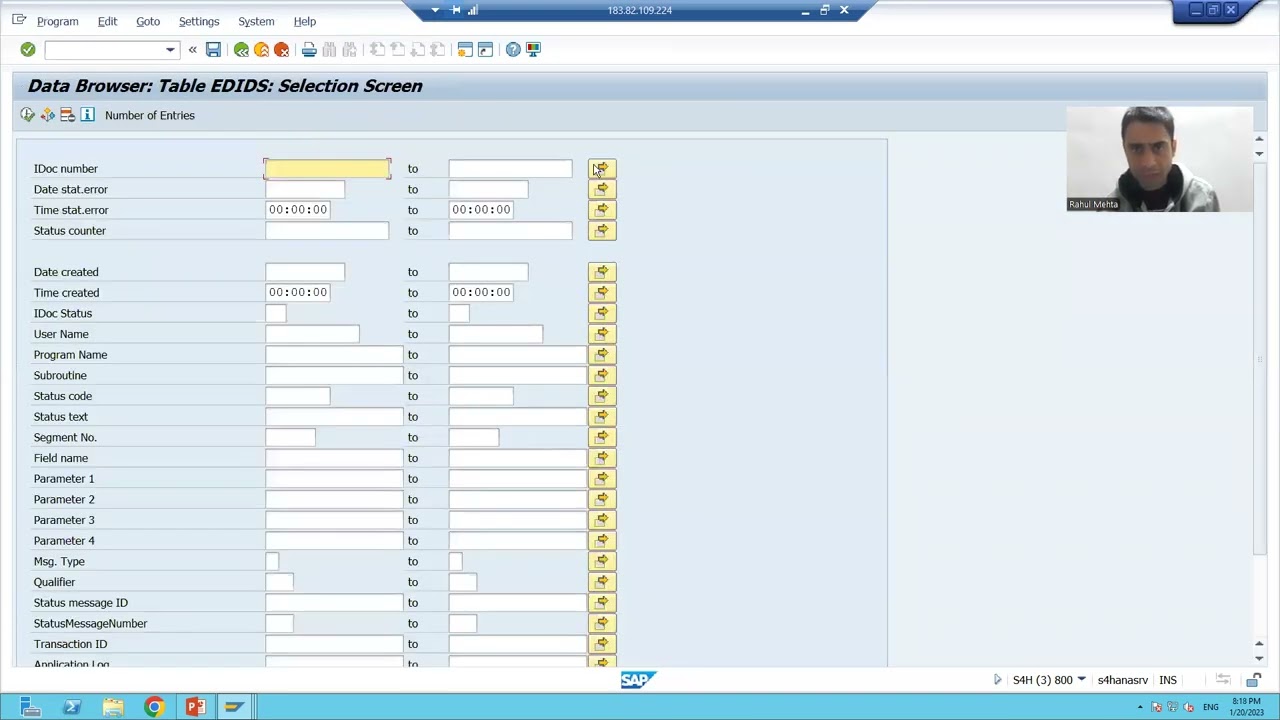This screenshot has width=1280, height=720.
Task: Click multiple selection arrow for IDoc number
Action: (x=602, y=168)
